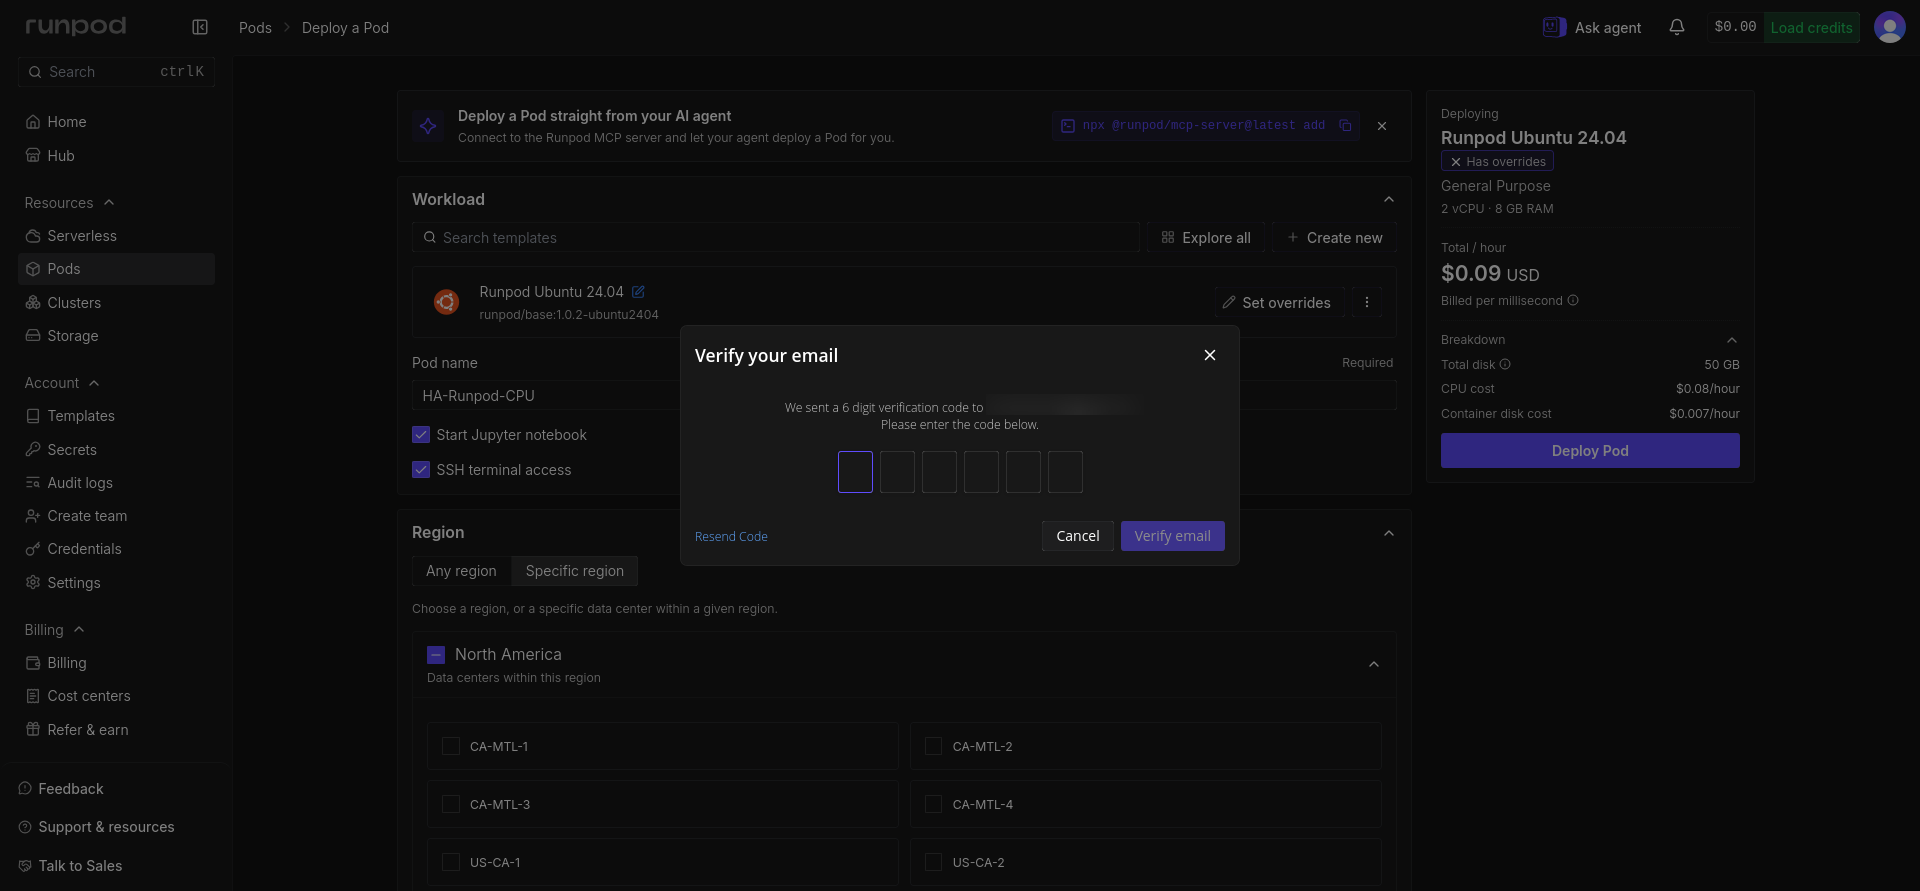
Task: Open the user avatar menu
Action: pos(1889,27)
